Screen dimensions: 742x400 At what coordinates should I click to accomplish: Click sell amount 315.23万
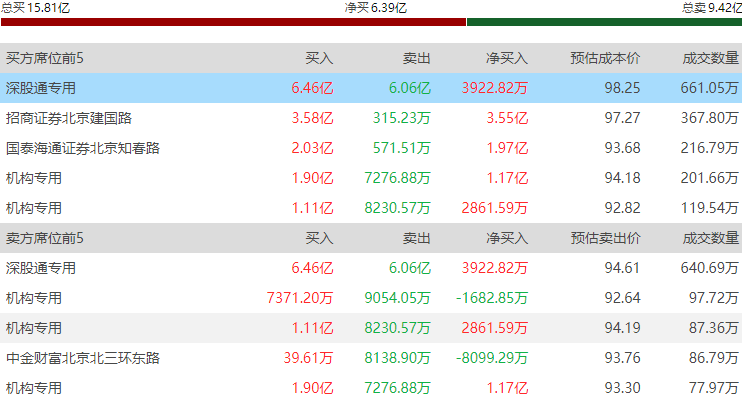coord(401,118)
